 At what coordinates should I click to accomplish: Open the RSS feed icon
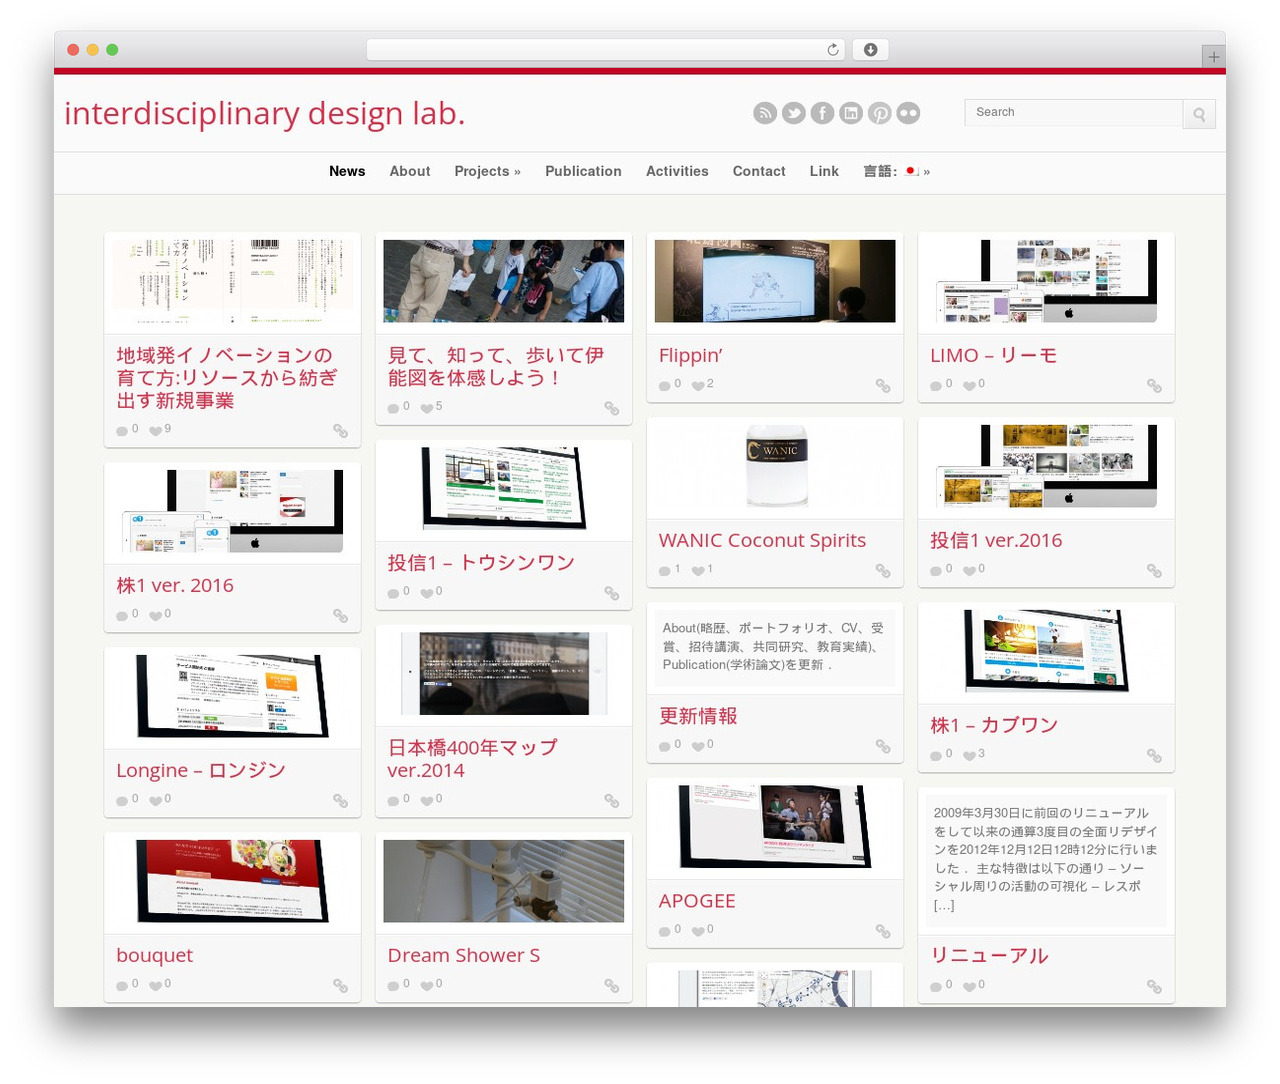[x=765, y=113]
